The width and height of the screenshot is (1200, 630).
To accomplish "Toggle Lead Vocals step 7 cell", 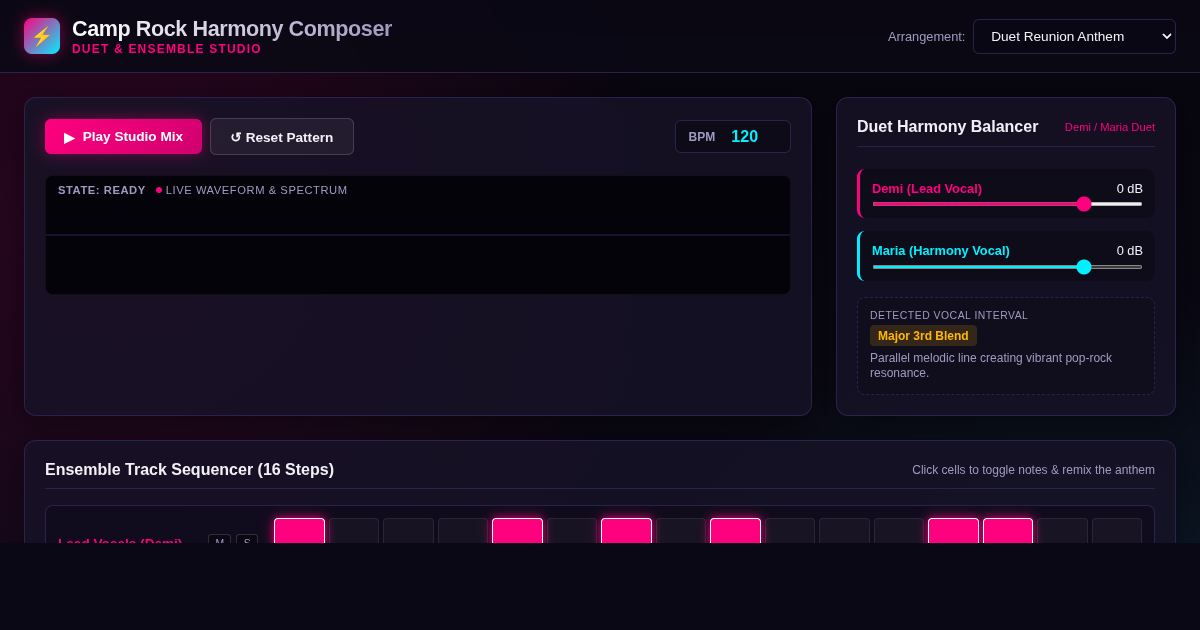I will click(x=626, y=531).
